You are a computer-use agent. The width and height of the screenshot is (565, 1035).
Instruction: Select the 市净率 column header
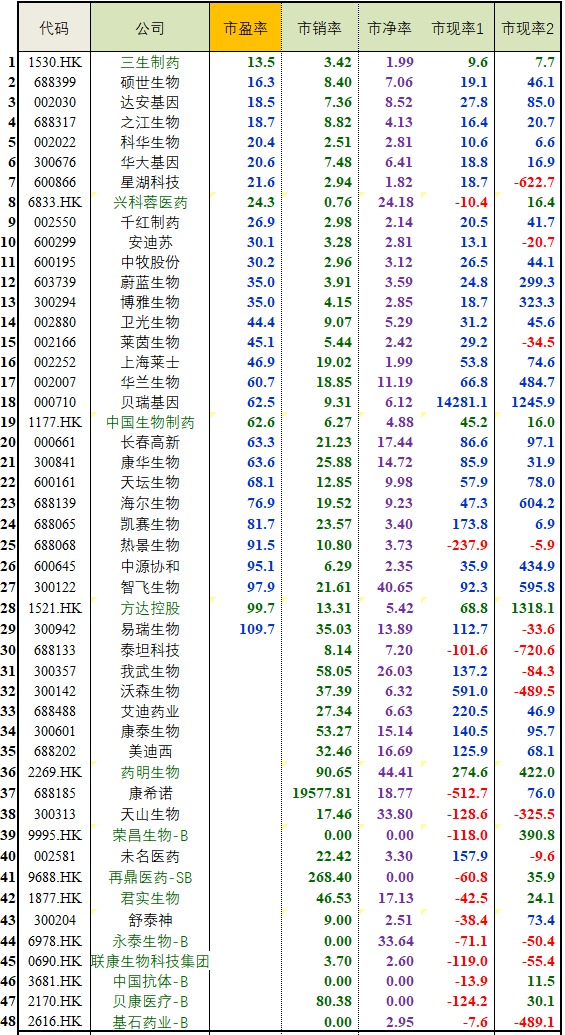(x=389, y=28)
